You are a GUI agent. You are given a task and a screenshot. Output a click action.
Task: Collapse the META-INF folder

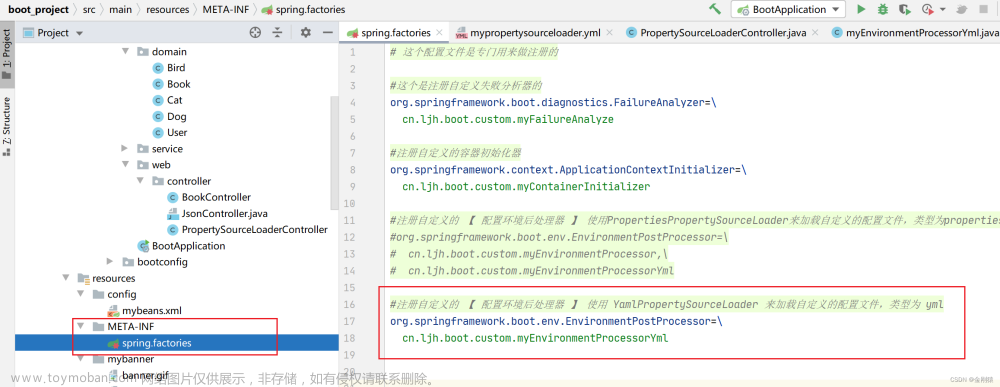(80, 326)
